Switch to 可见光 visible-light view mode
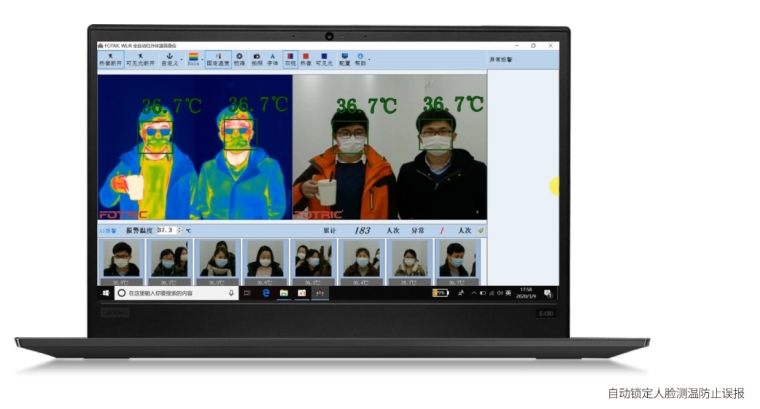This screenshot has width=760, height=409. click(324, 59)
